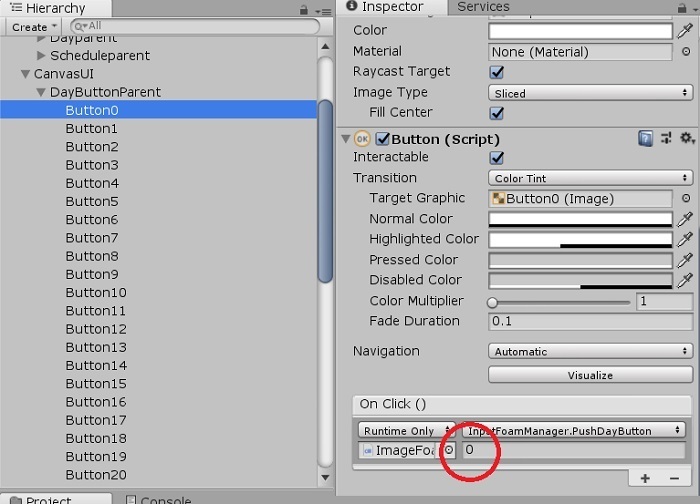Open Hierarchy panel options menu icon

tap(323, 11)
